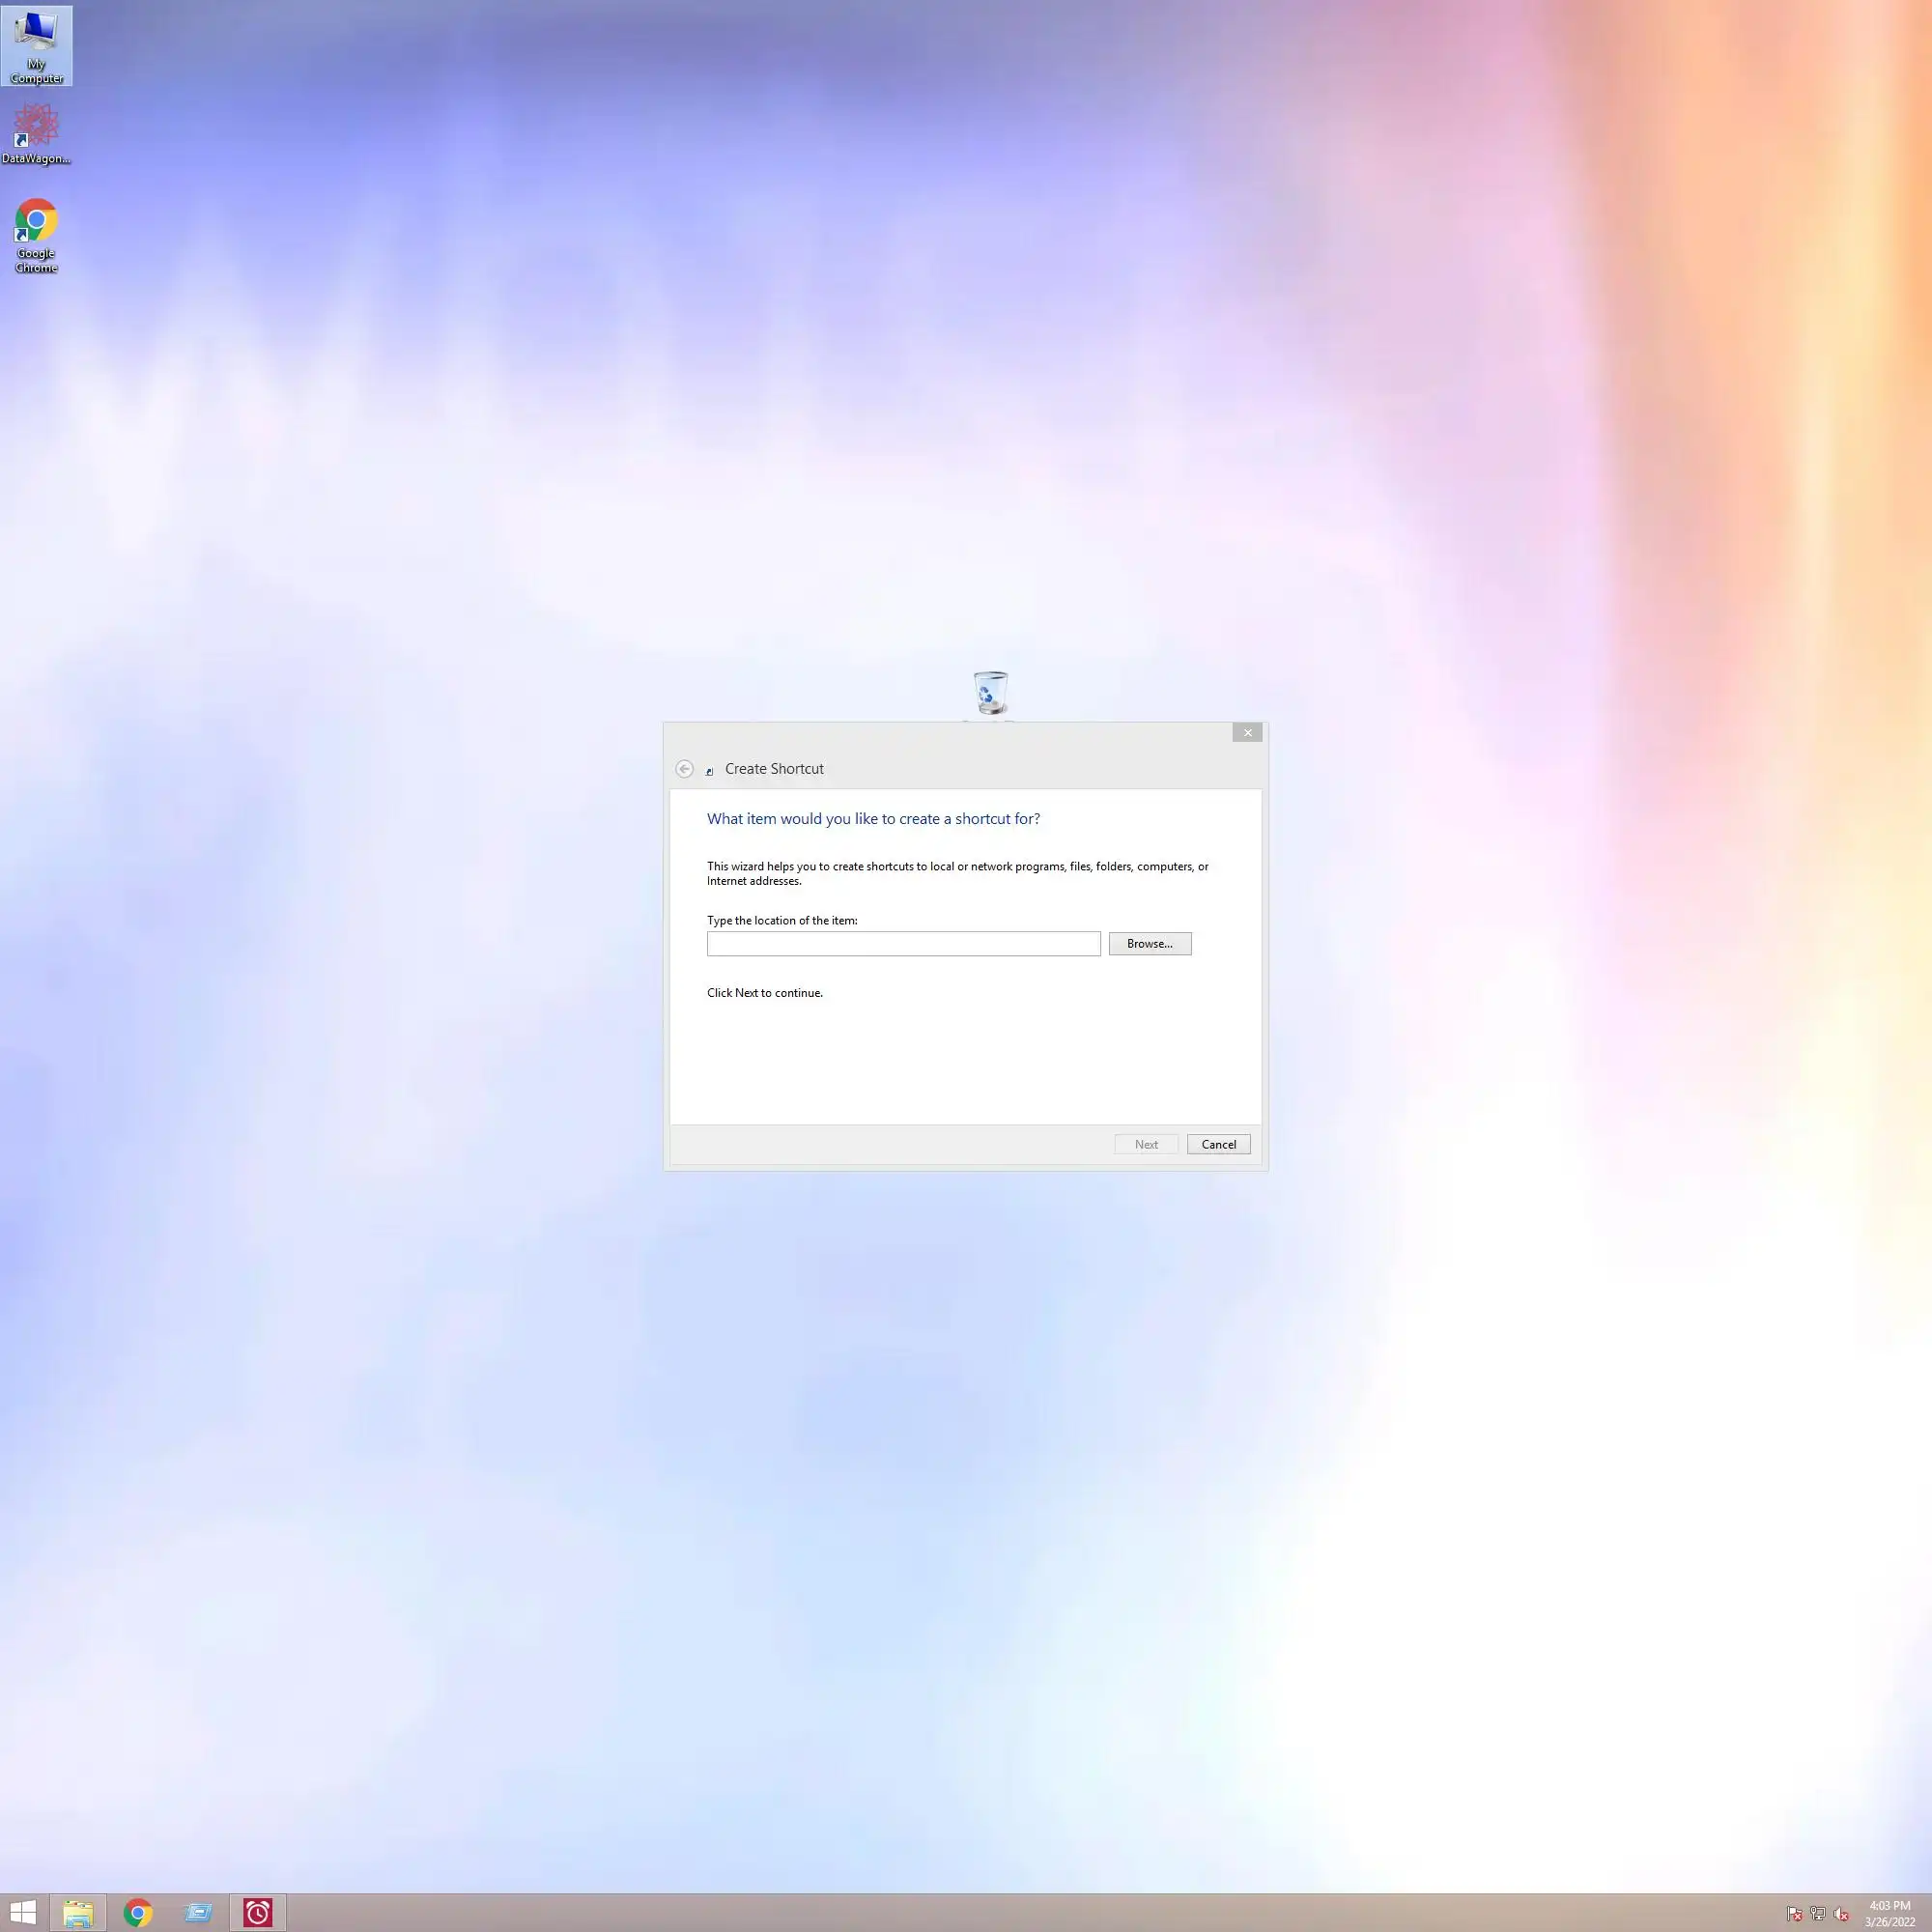Click the muted volume tray icon
Viewport: 1932px width, 1932px height.
pyautogui.click(x=1840, y=1913)
